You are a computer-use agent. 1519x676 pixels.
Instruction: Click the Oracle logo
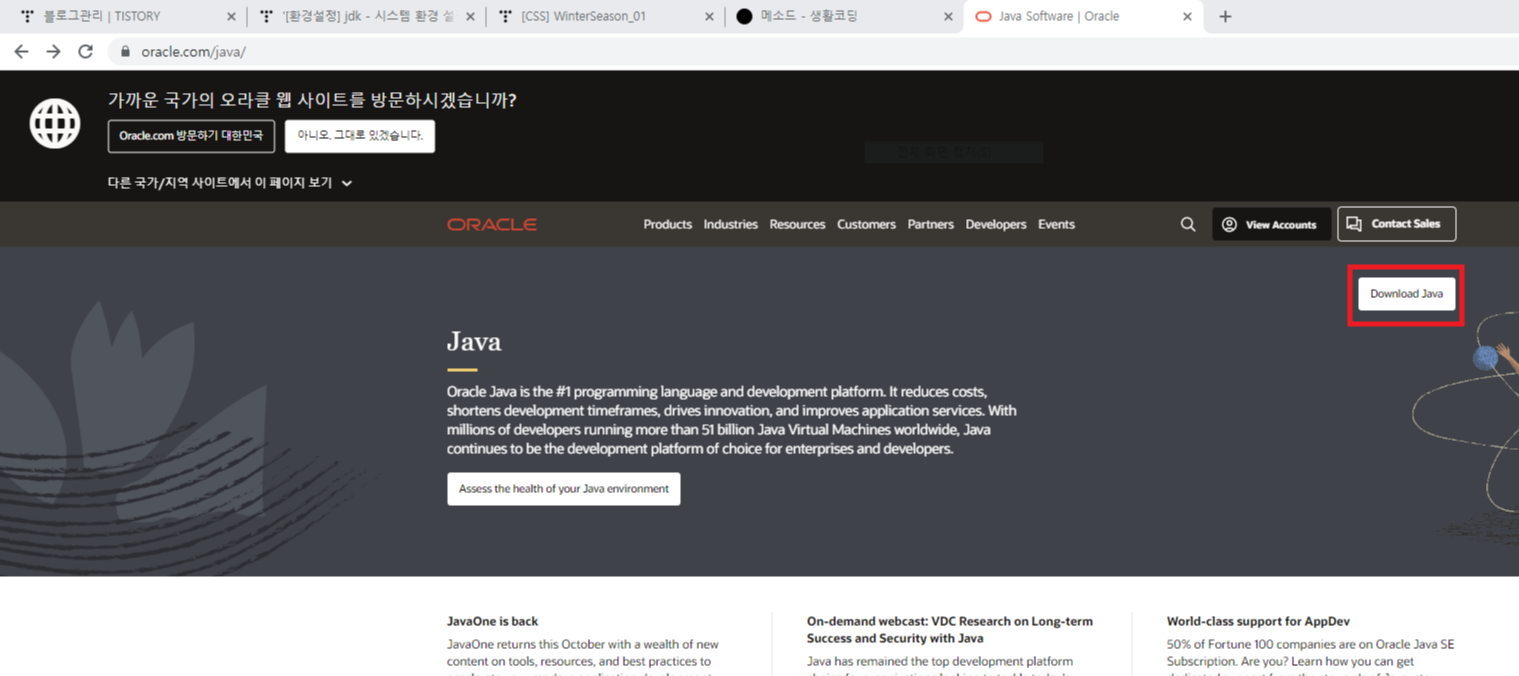[492, 224]
